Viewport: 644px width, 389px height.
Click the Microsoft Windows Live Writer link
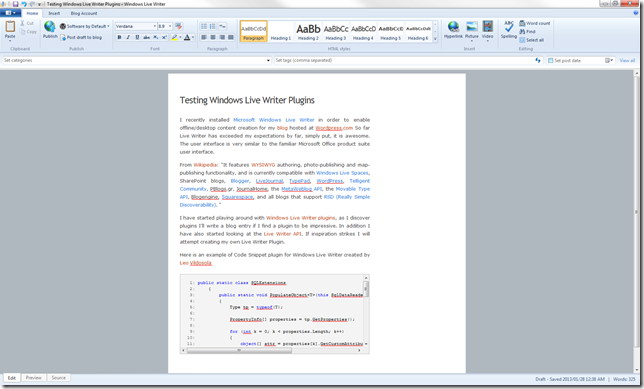(x=274, y=120)
